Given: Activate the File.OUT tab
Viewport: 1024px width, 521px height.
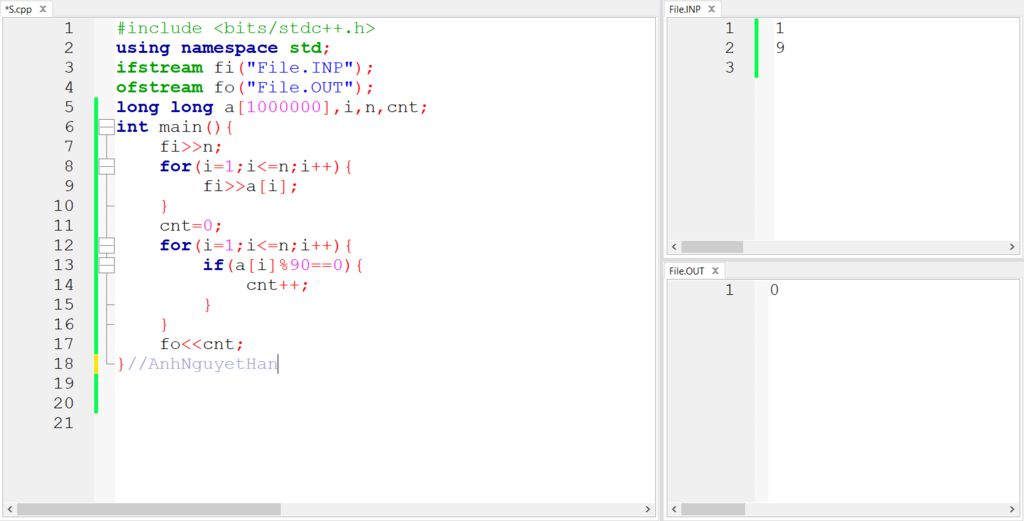Looking at the screenshot, I should click(687, 271).
